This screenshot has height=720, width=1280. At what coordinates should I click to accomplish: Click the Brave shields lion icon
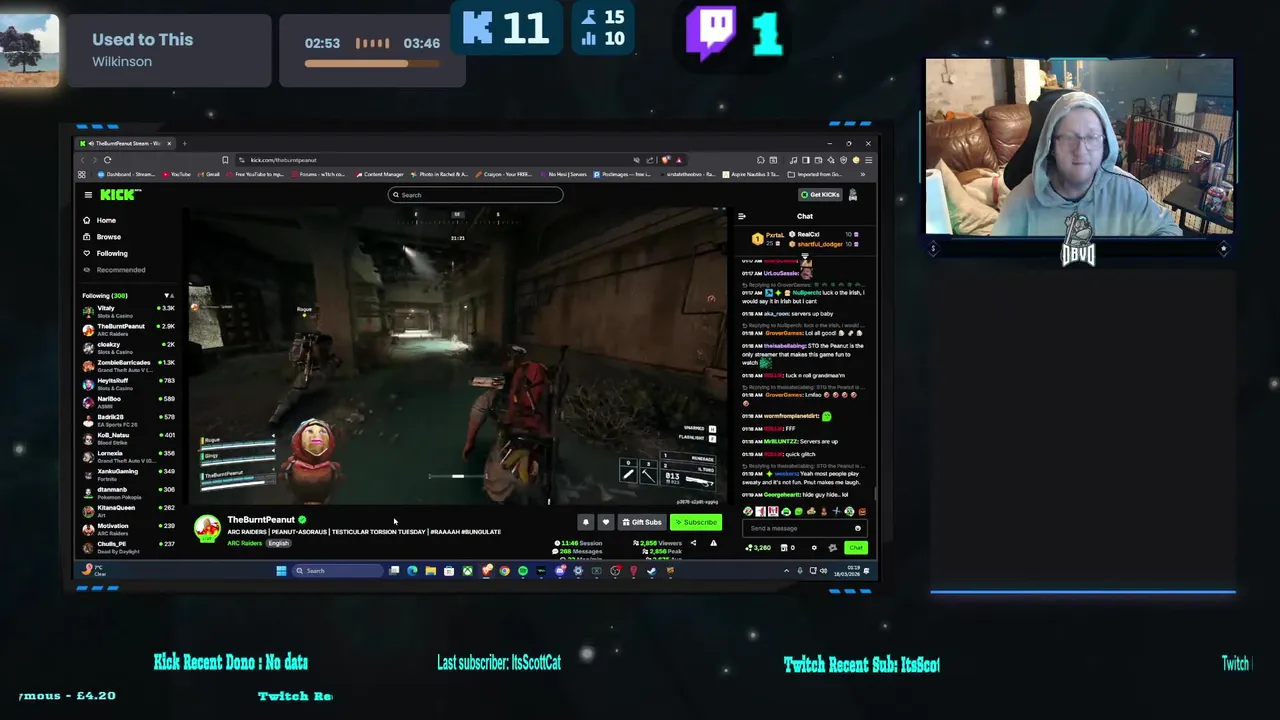(x=665, y=160)
